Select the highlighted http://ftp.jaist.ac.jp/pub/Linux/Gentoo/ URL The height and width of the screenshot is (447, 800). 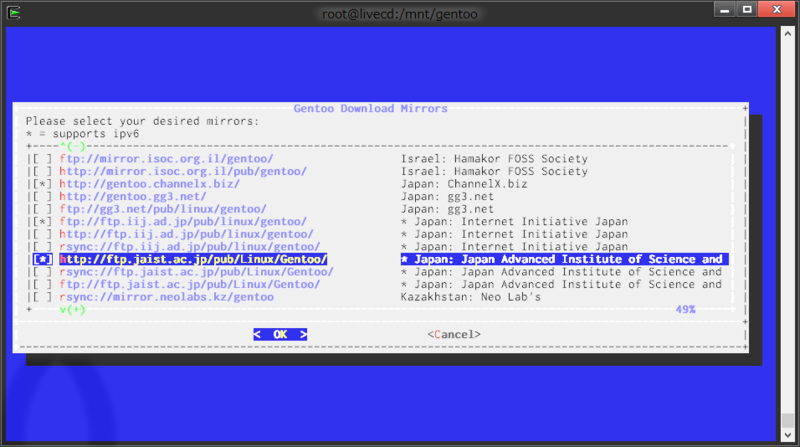tap(193, 259)
